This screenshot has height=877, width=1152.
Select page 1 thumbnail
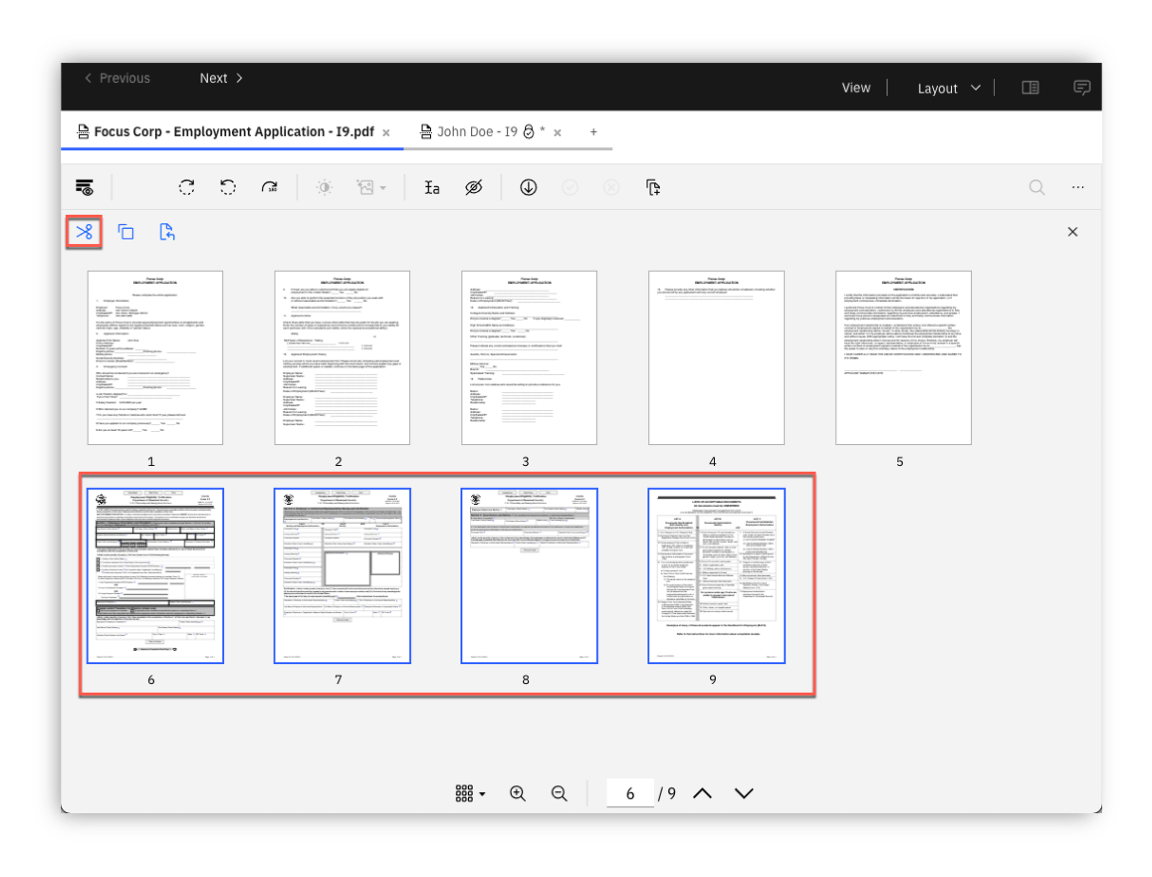155,358
